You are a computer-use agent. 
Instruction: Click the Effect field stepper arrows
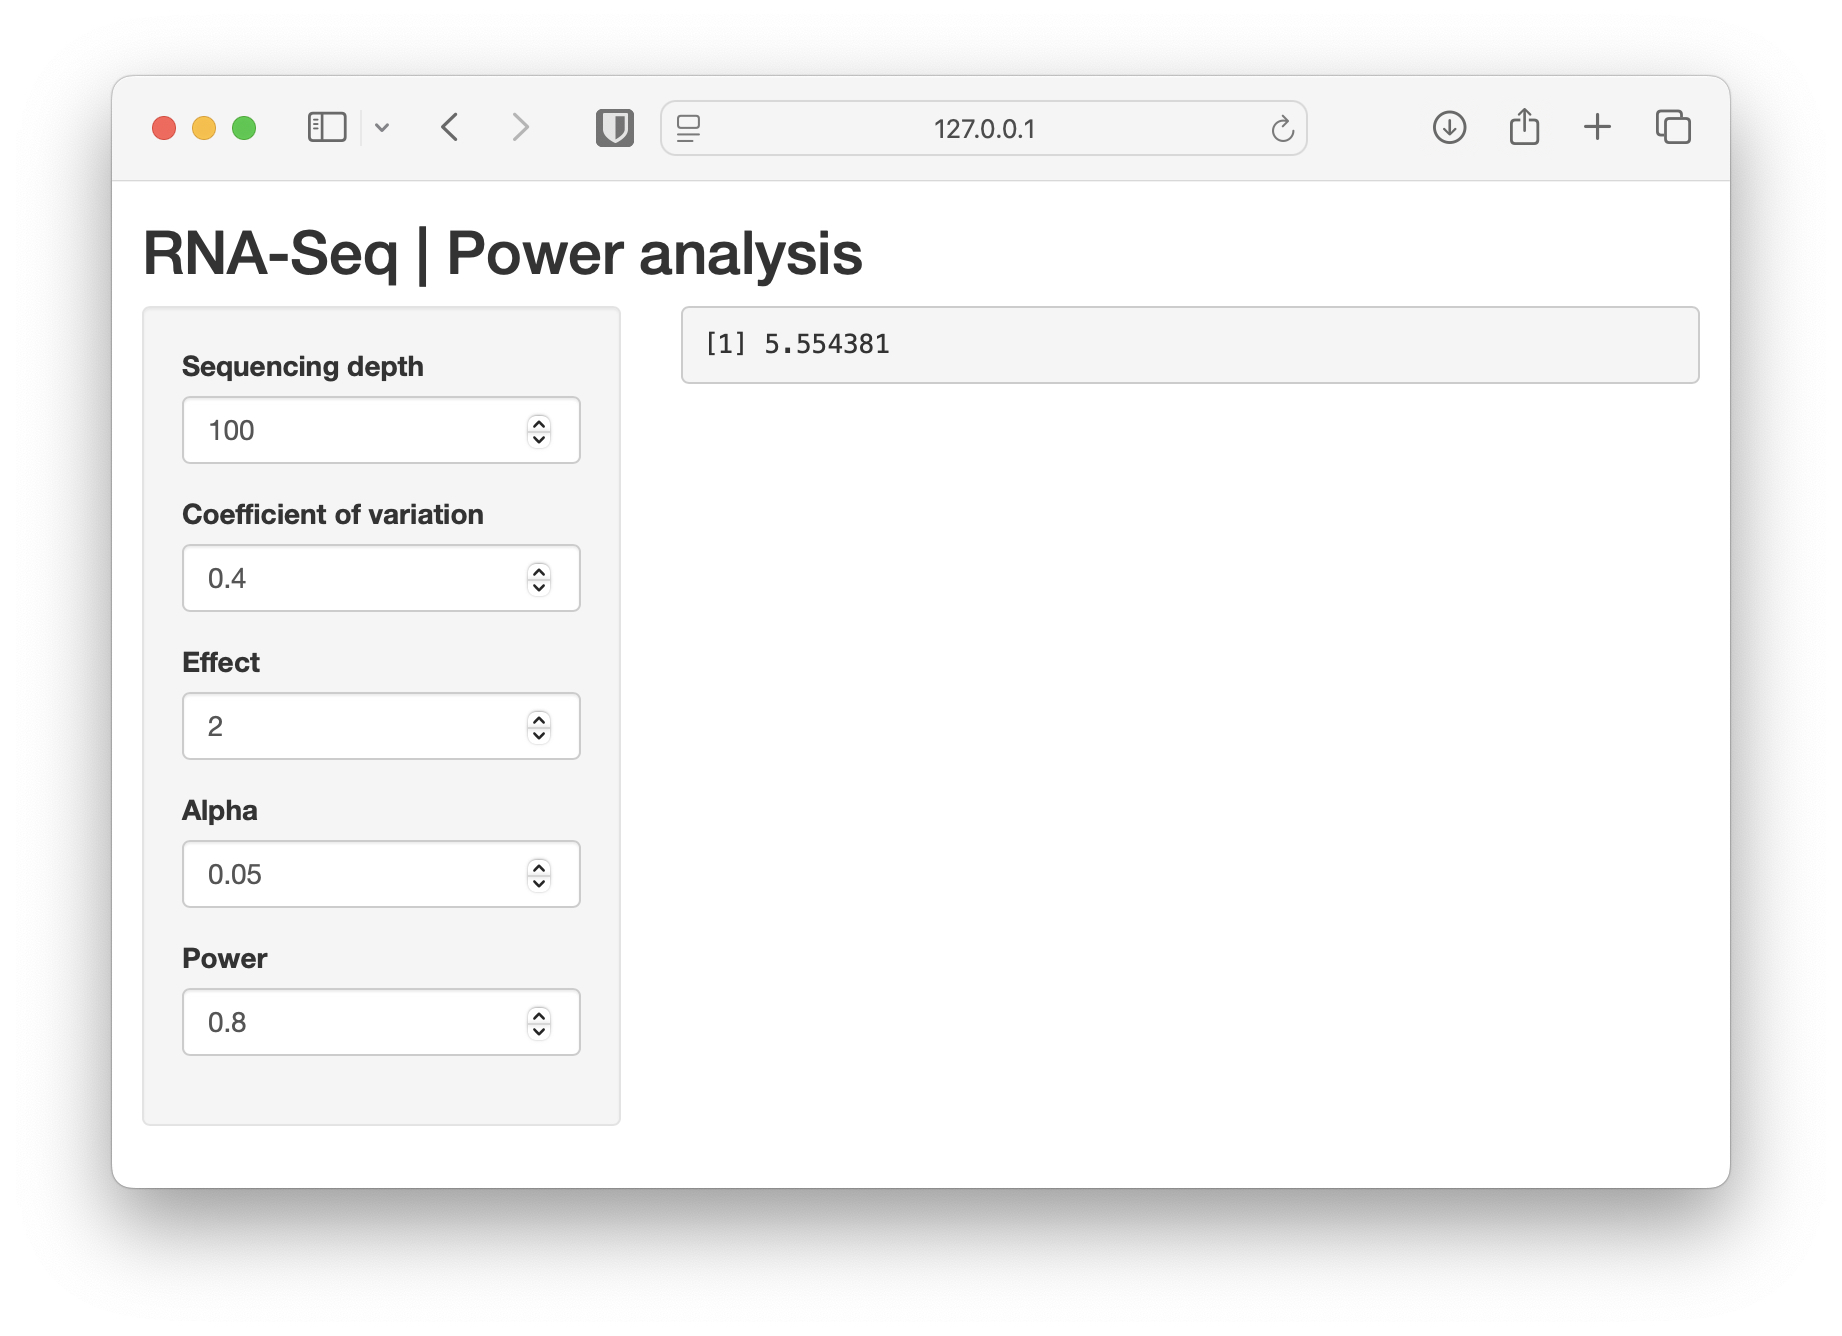539,727
